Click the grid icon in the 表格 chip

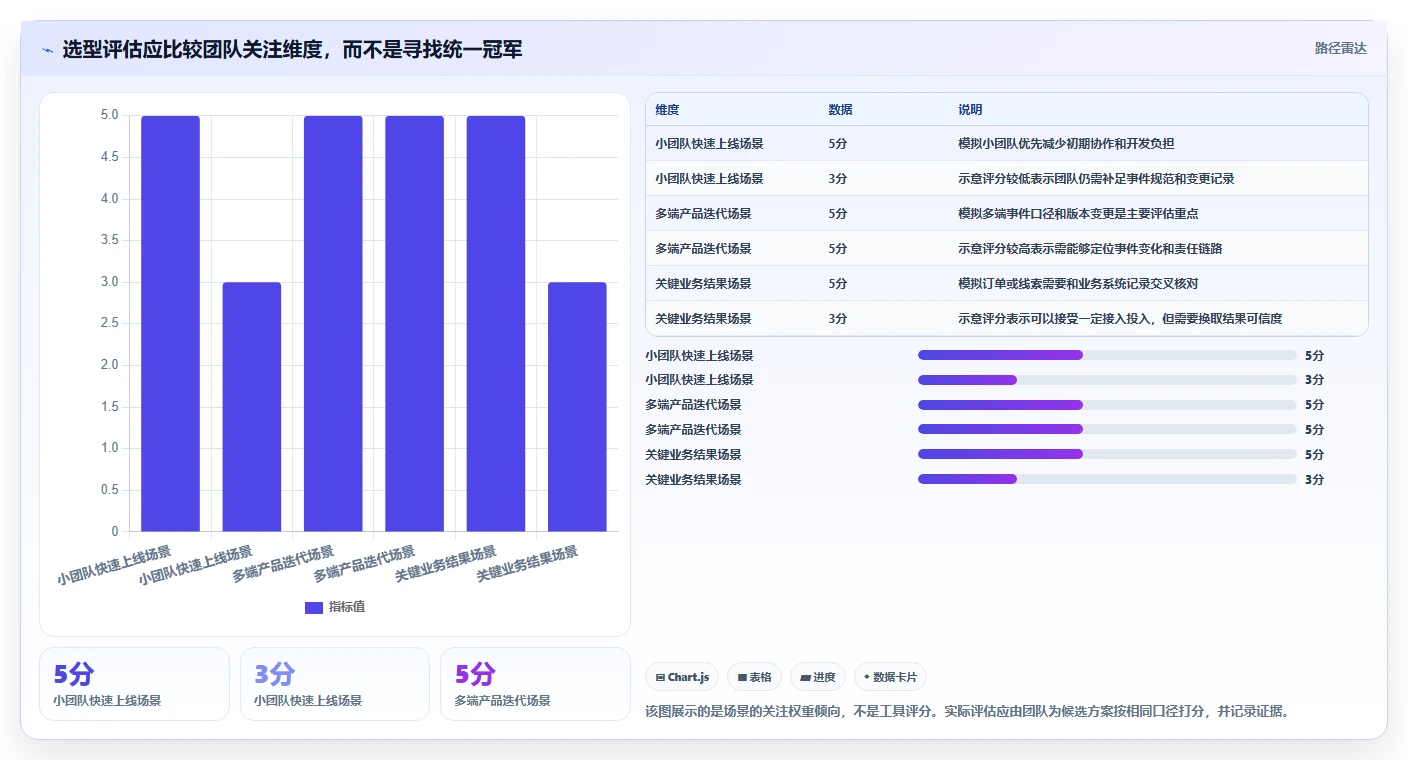click(x=742, y=677)
